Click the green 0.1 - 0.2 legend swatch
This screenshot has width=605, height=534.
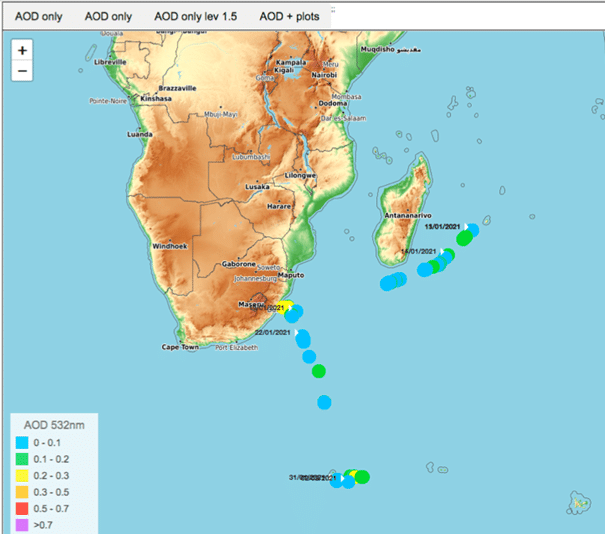click(23, 459)
